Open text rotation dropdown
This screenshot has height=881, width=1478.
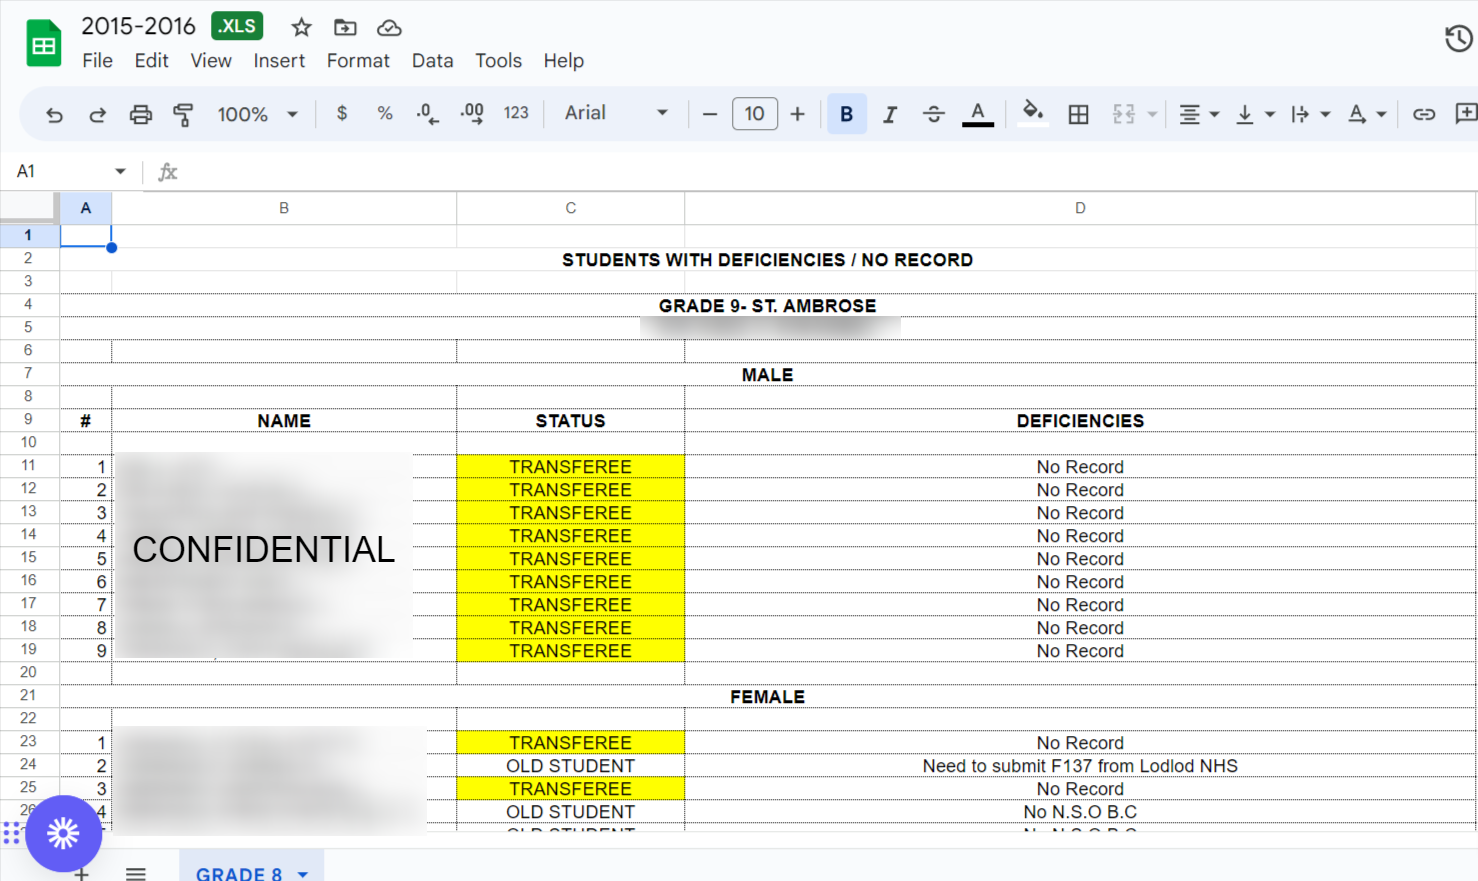1367,114
